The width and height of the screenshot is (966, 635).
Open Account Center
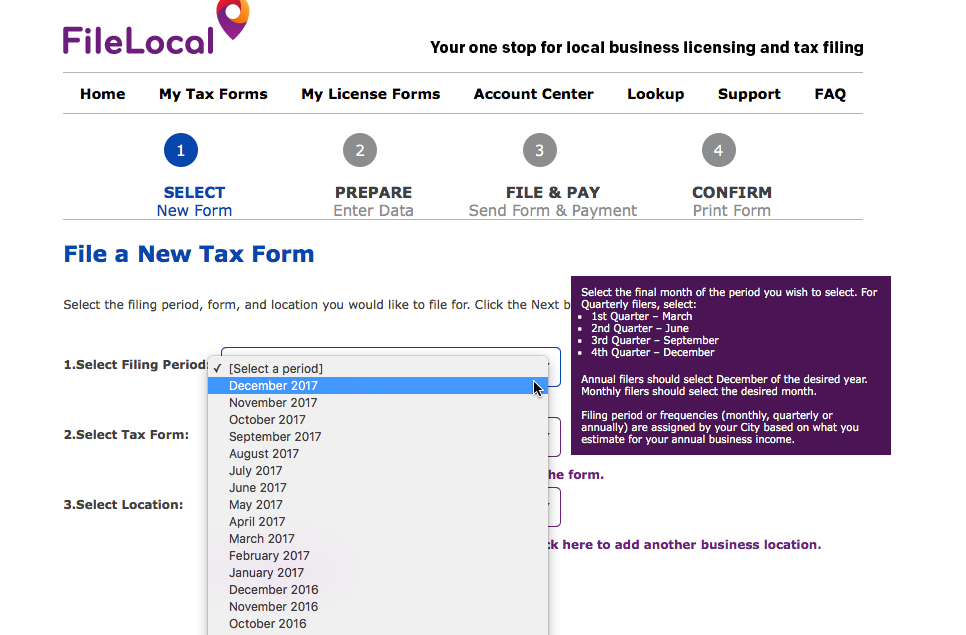click(x=533, y=94)
